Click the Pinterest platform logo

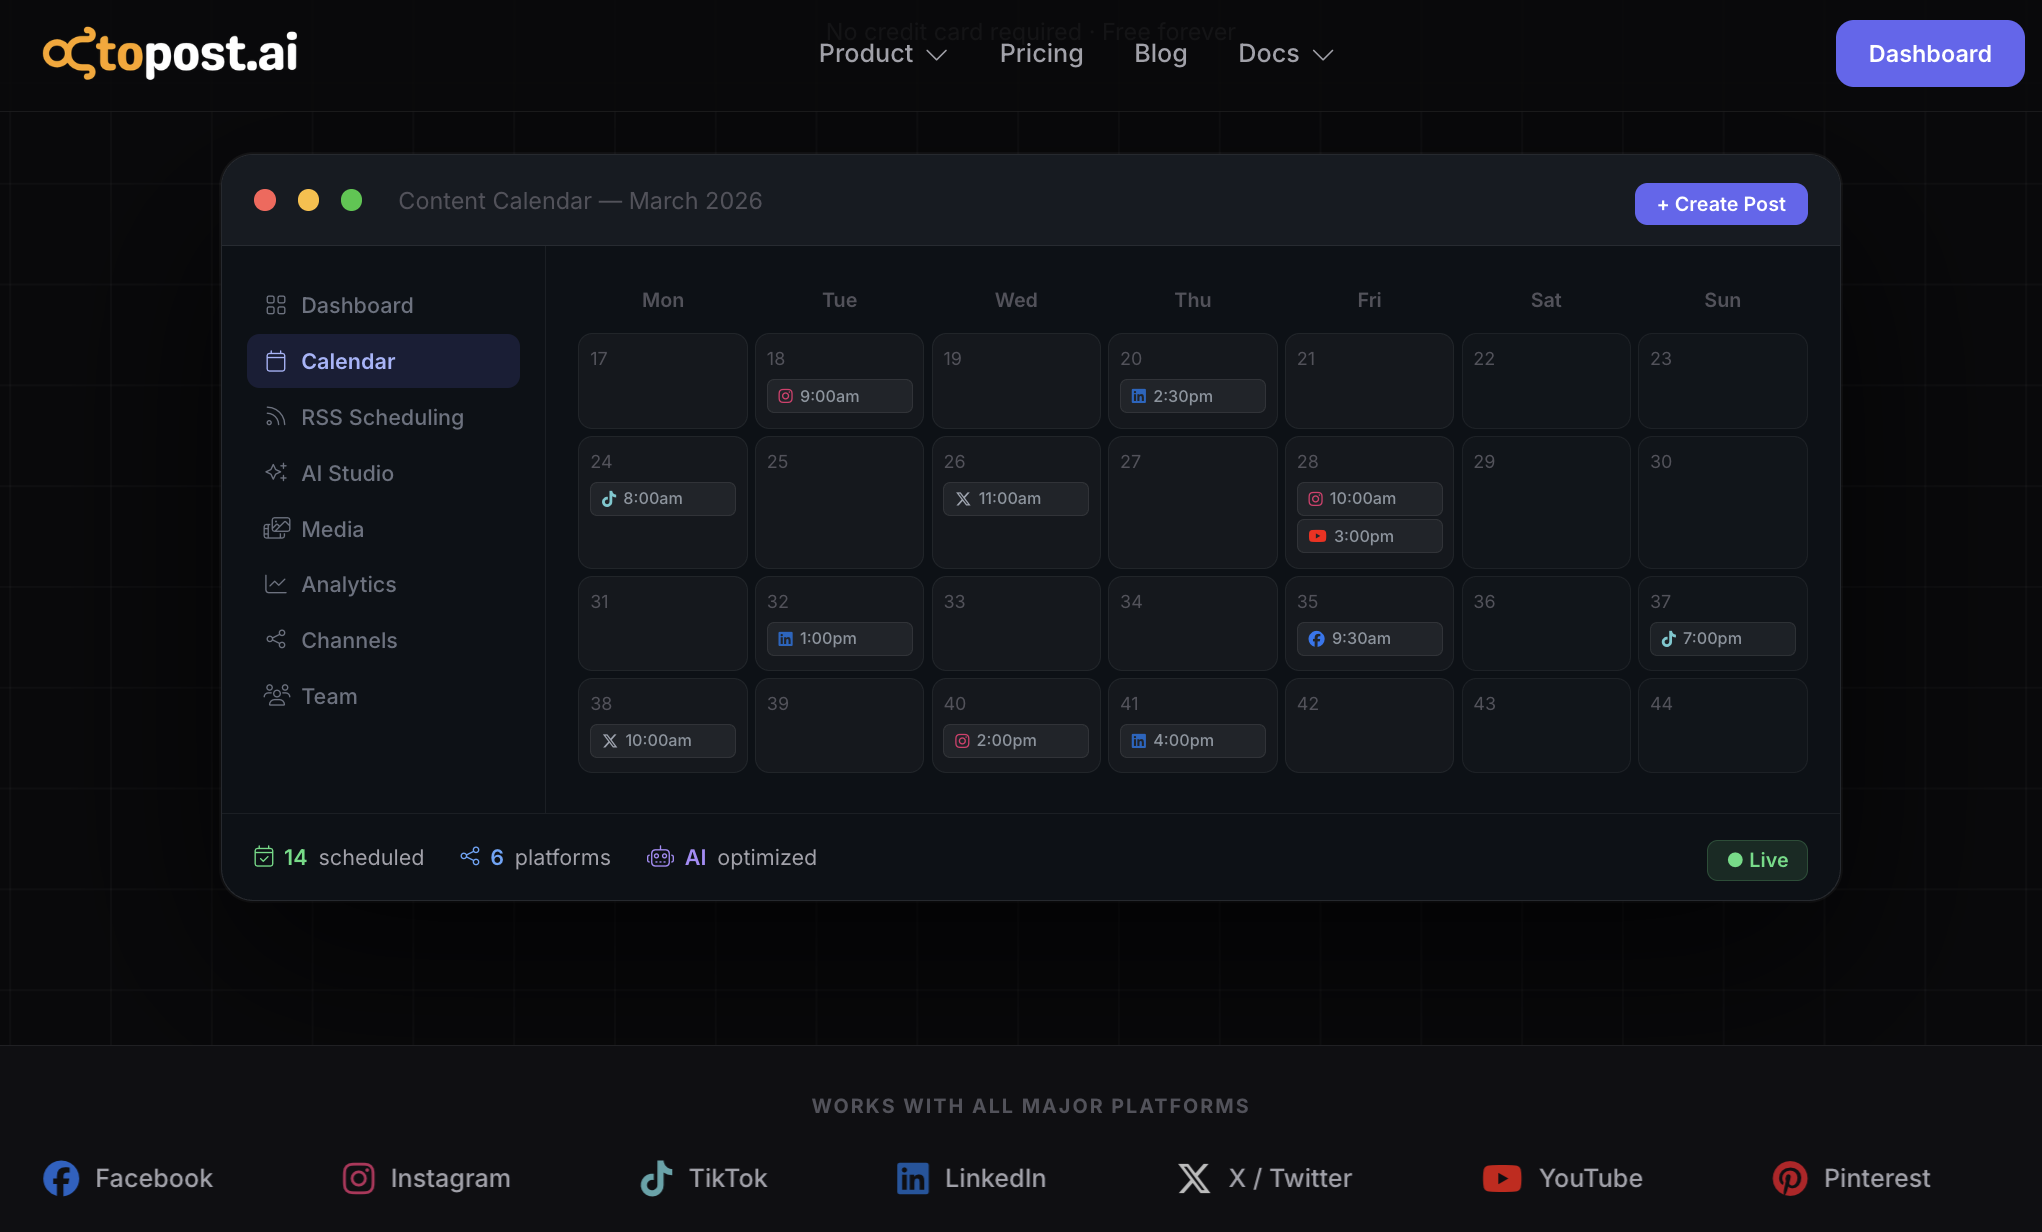coord(1790,1178)
